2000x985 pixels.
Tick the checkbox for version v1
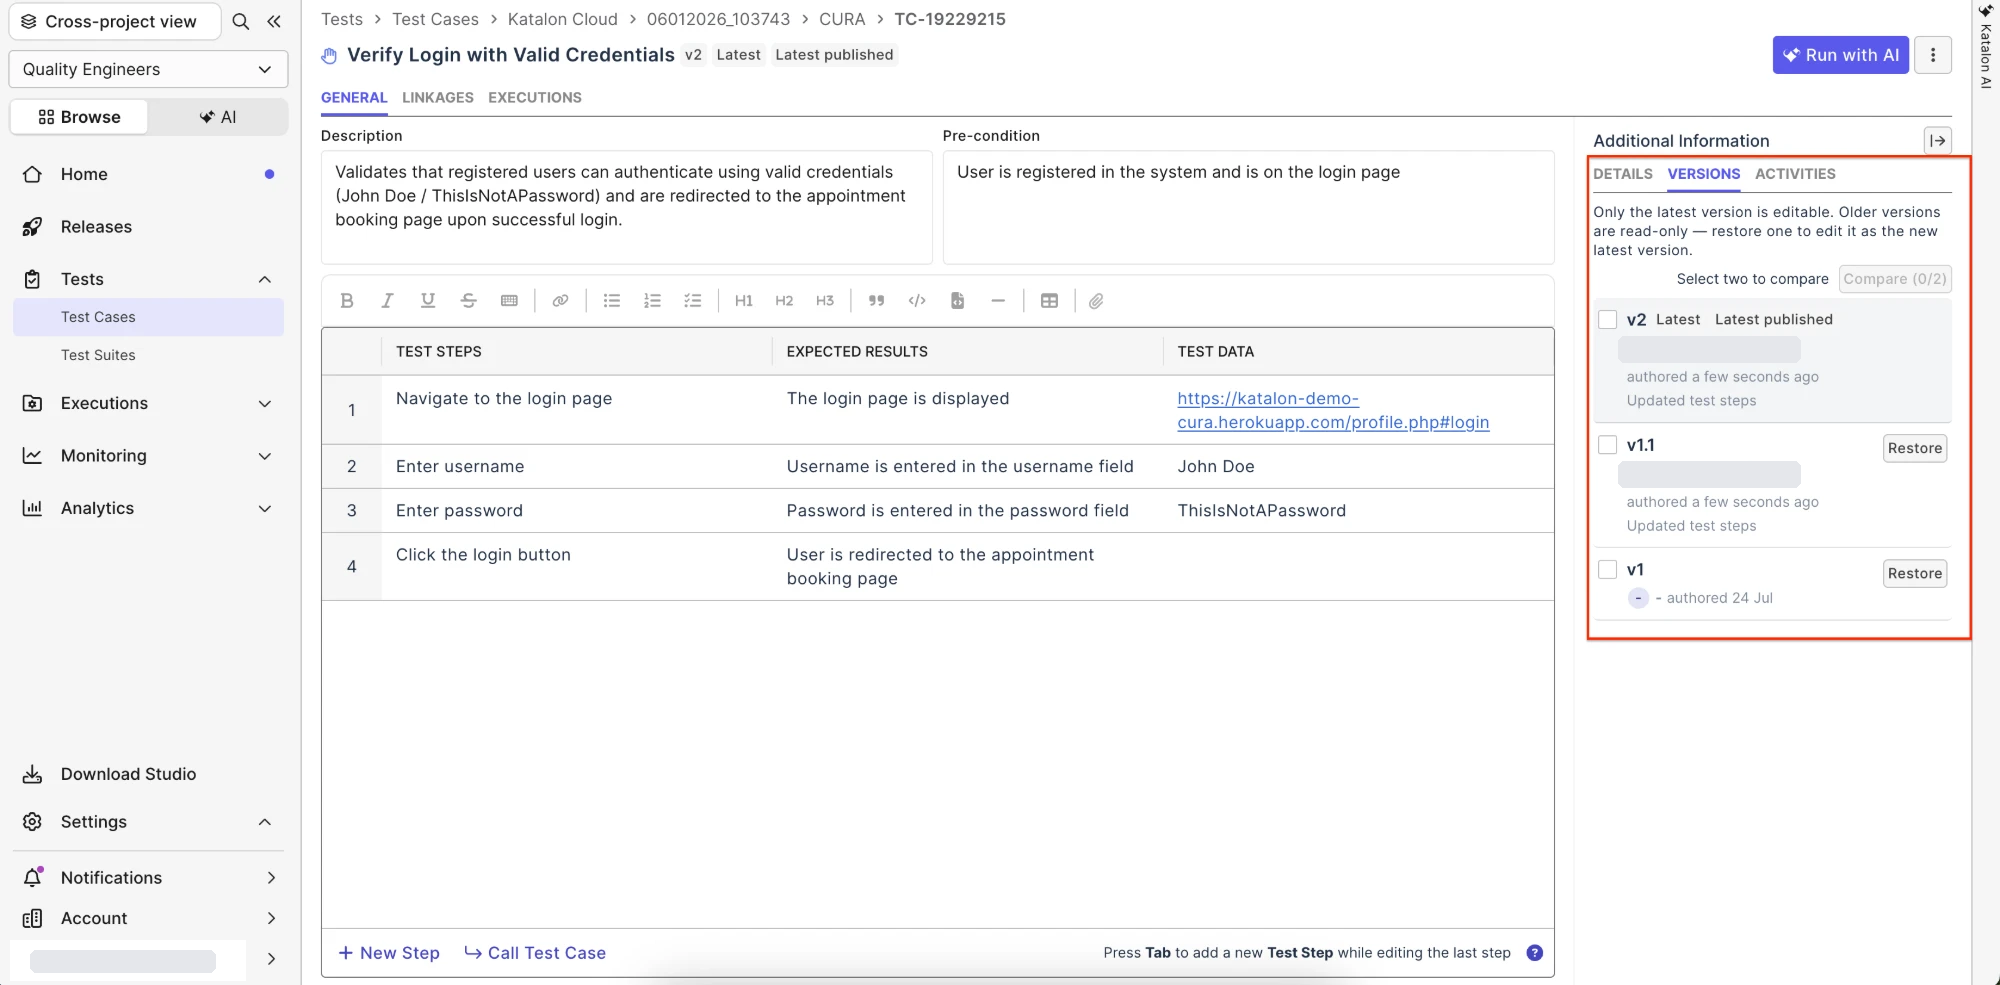pyautogui.click(x=1607, y=569)
